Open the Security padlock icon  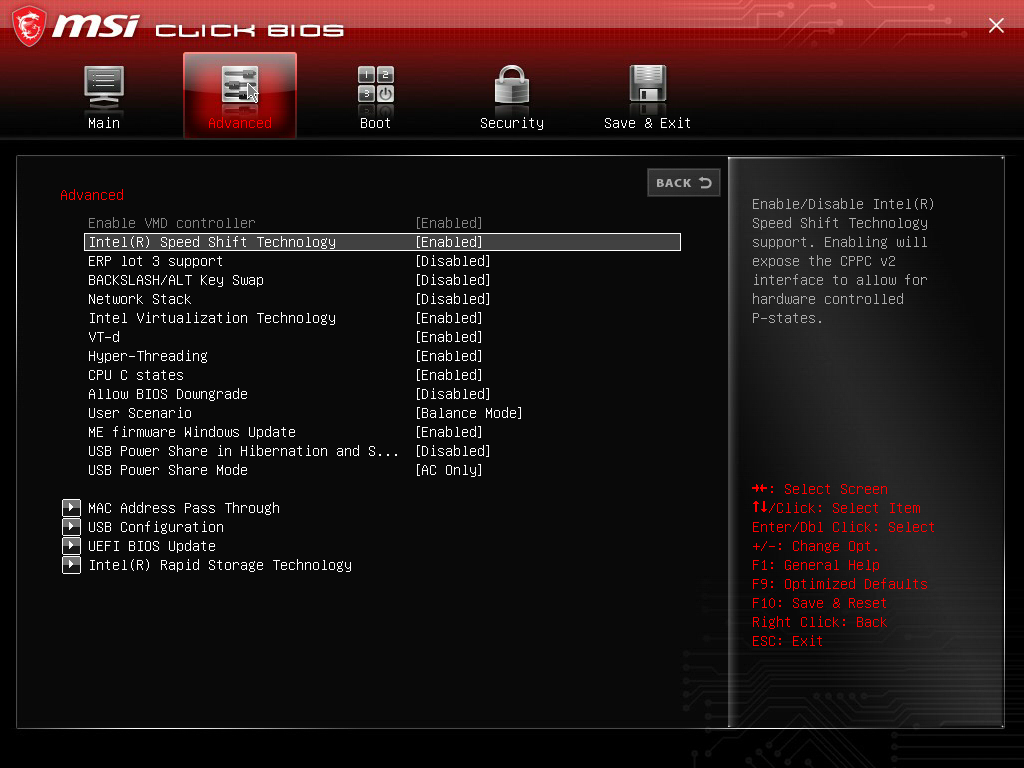(x=511, y=85)
